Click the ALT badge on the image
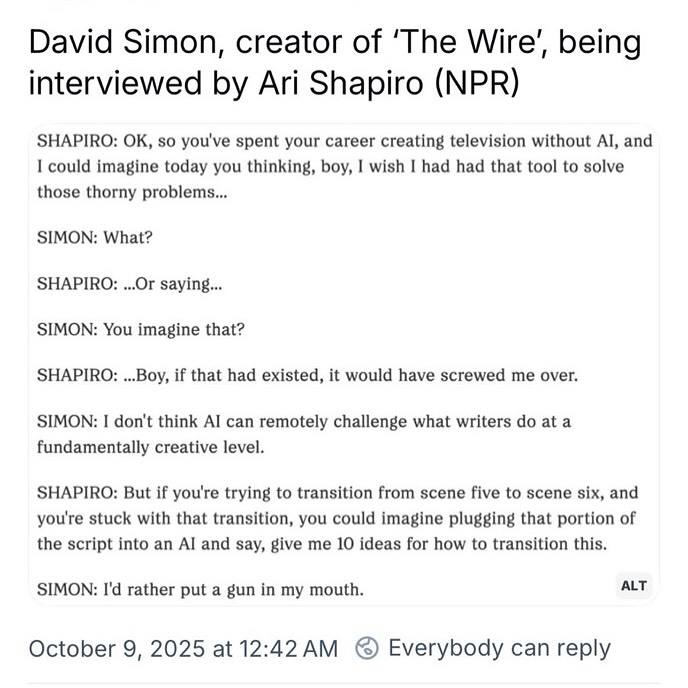 pos(634,586)
